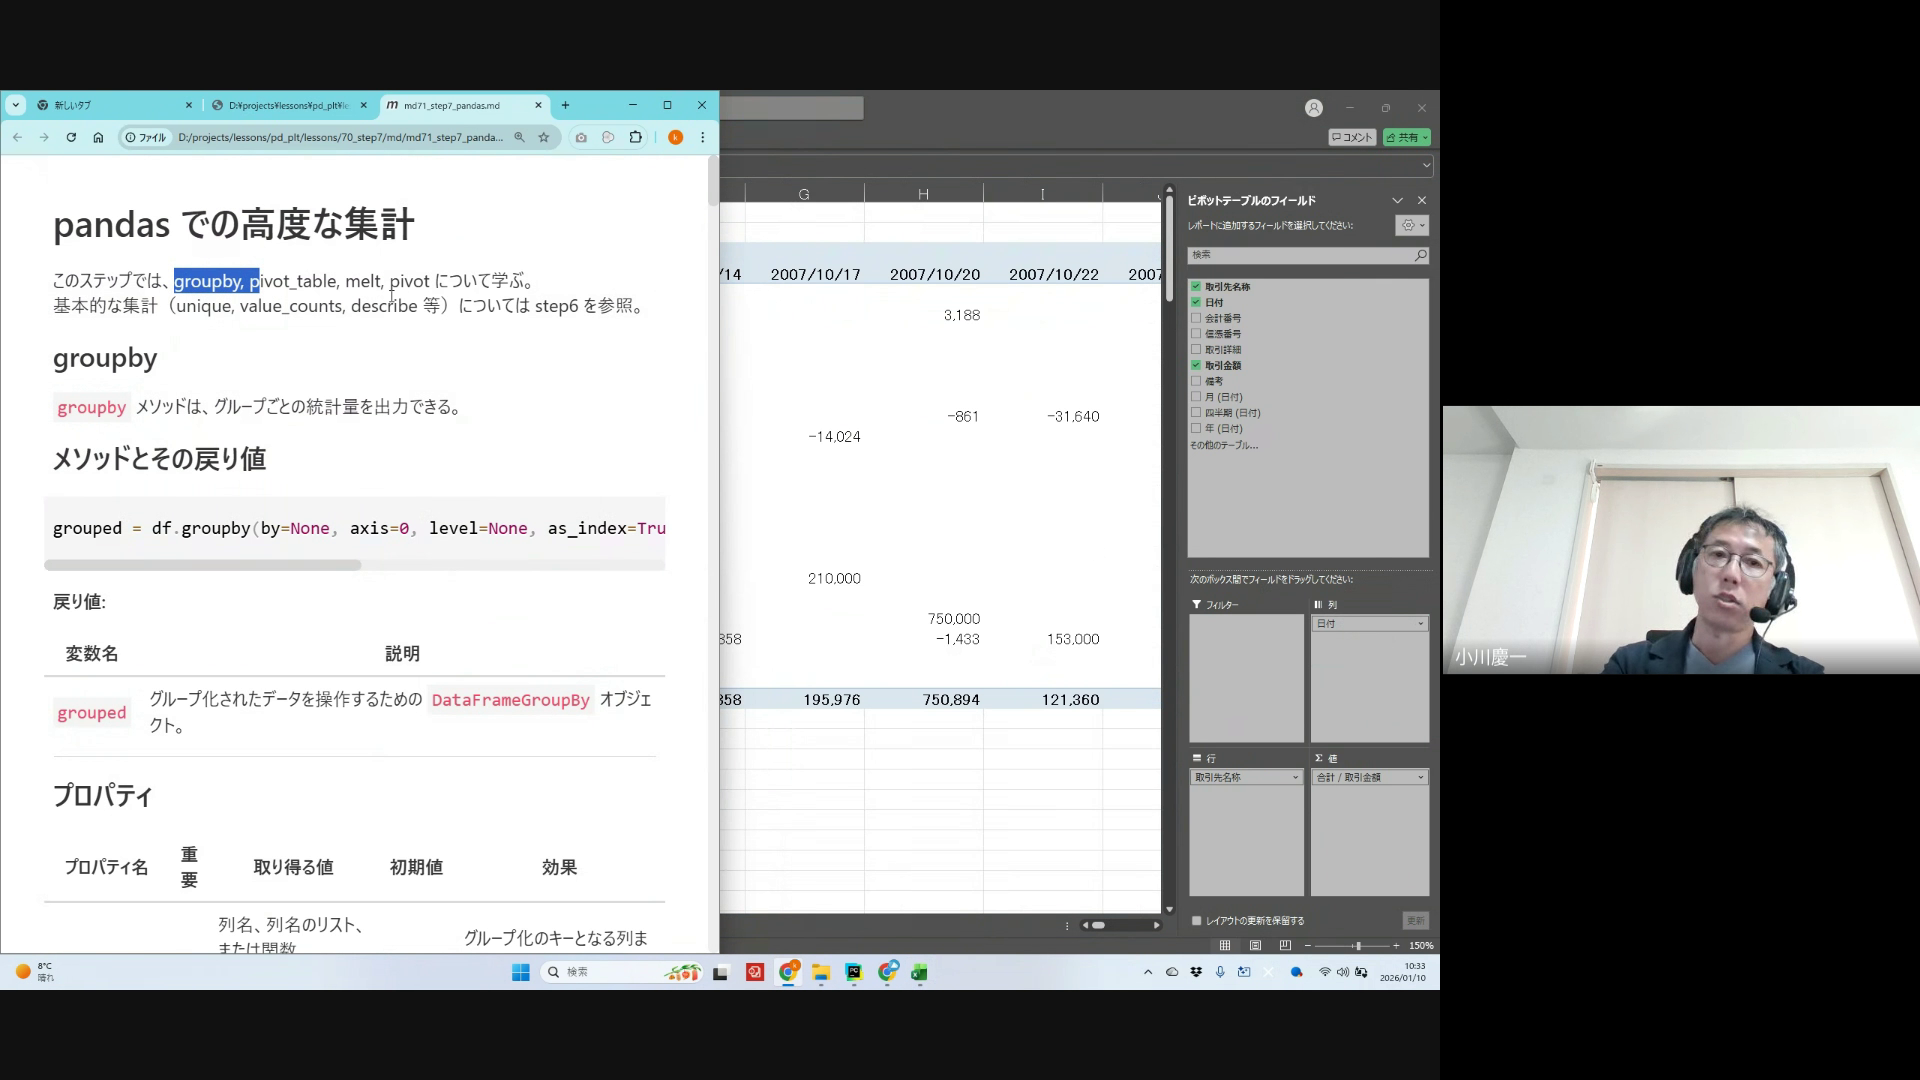The image size is (1920, 1080).
Task: Bookmark this page with star icon
Action: (x=544, y=138)
